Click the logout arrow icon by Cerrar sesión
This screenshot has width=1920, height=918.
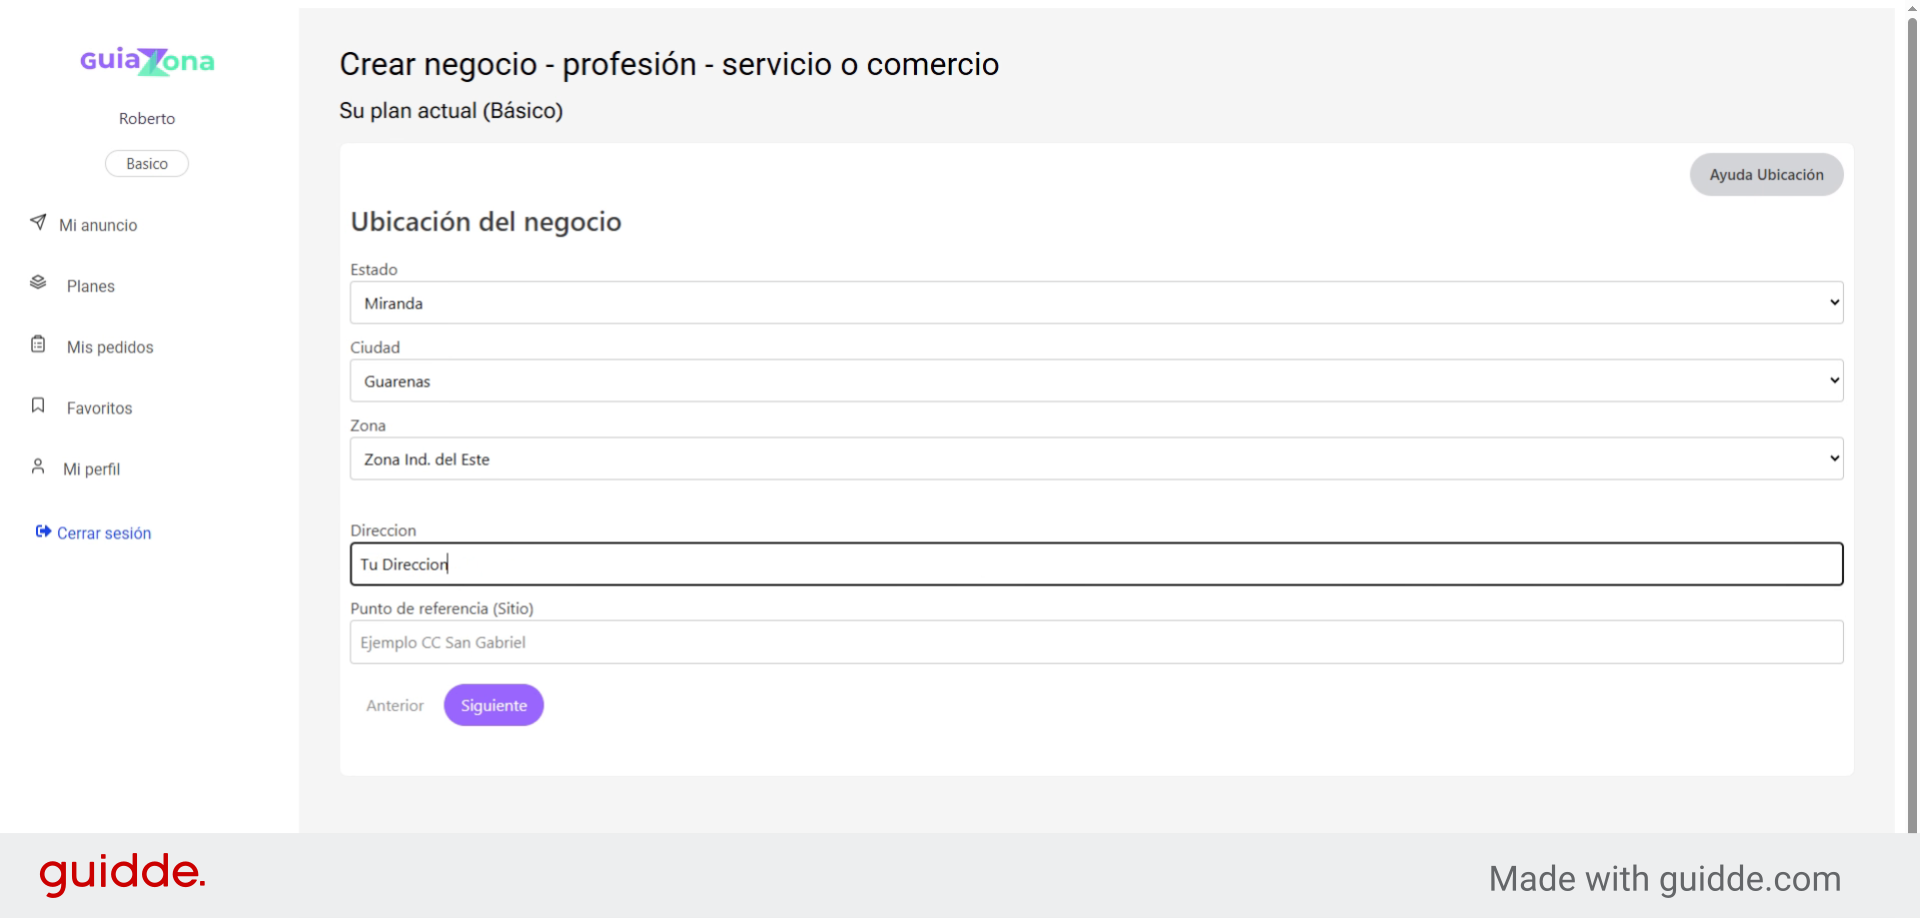43,531
